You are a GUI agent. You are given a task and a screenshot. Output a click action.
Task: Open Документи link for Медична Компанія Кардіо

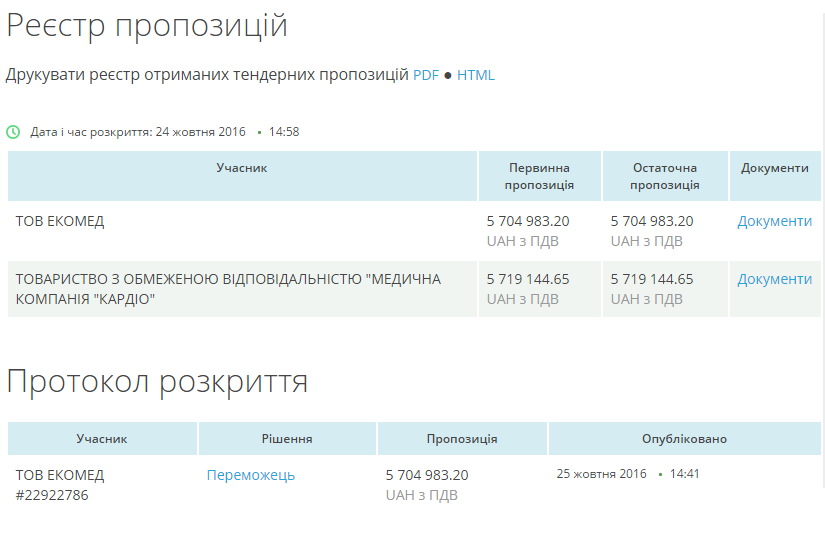(x=774, y=279)
